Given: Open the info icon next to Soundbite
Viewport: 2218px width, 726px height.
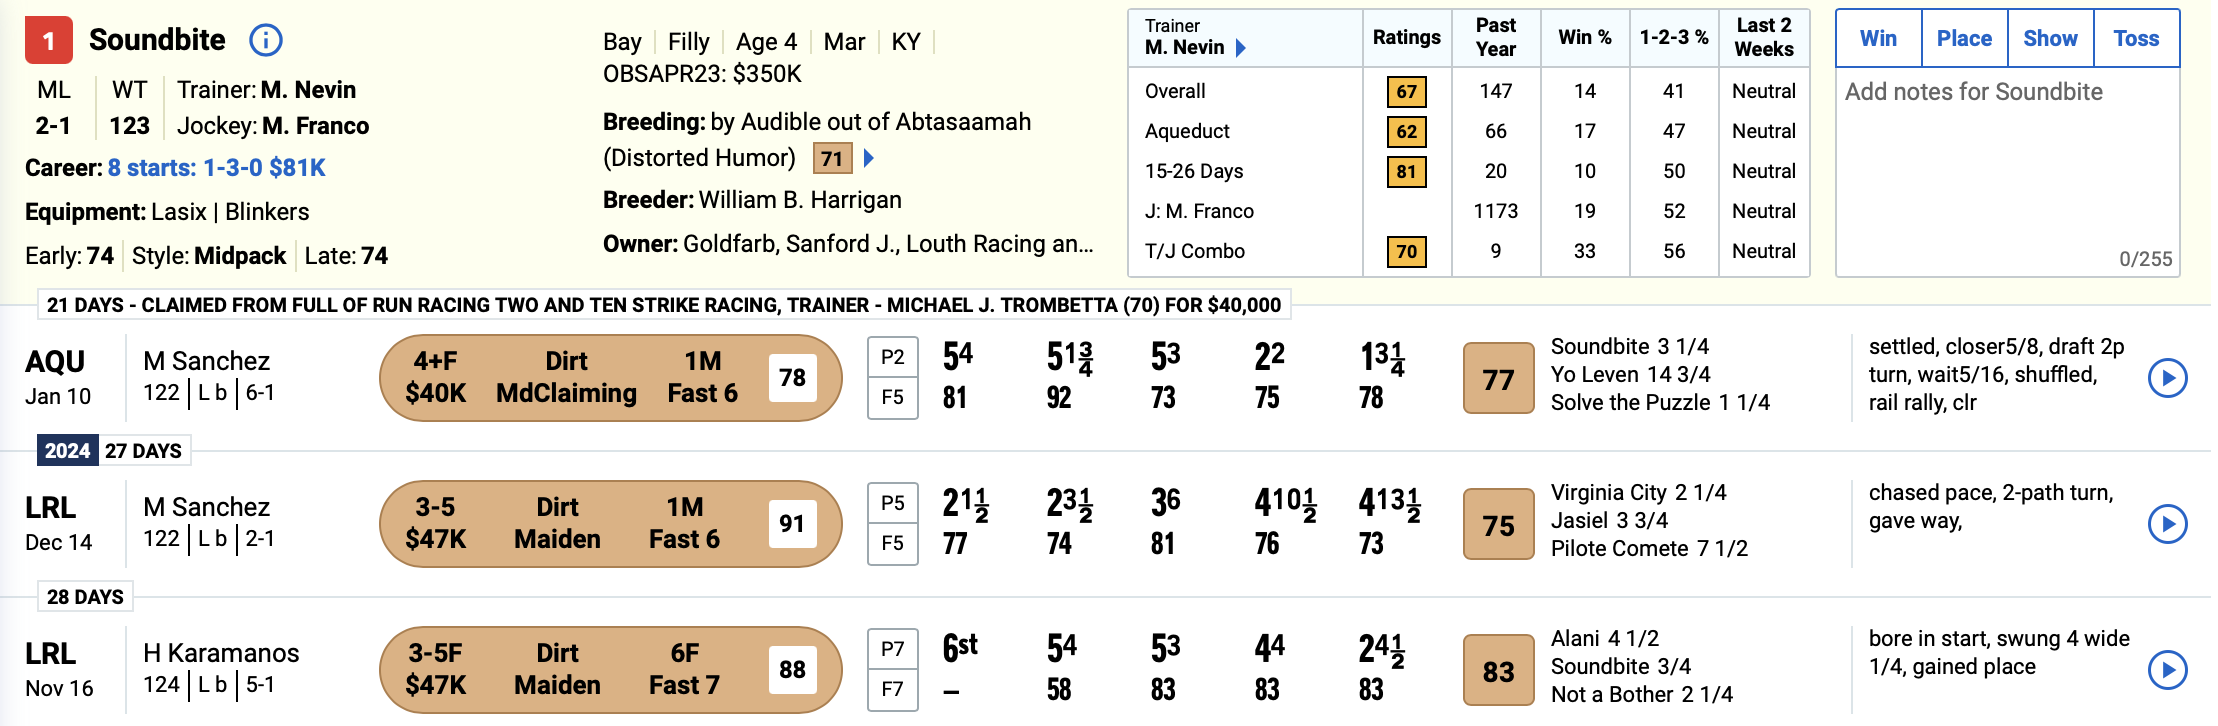Looking at the screenshot, I should [265, 40].
